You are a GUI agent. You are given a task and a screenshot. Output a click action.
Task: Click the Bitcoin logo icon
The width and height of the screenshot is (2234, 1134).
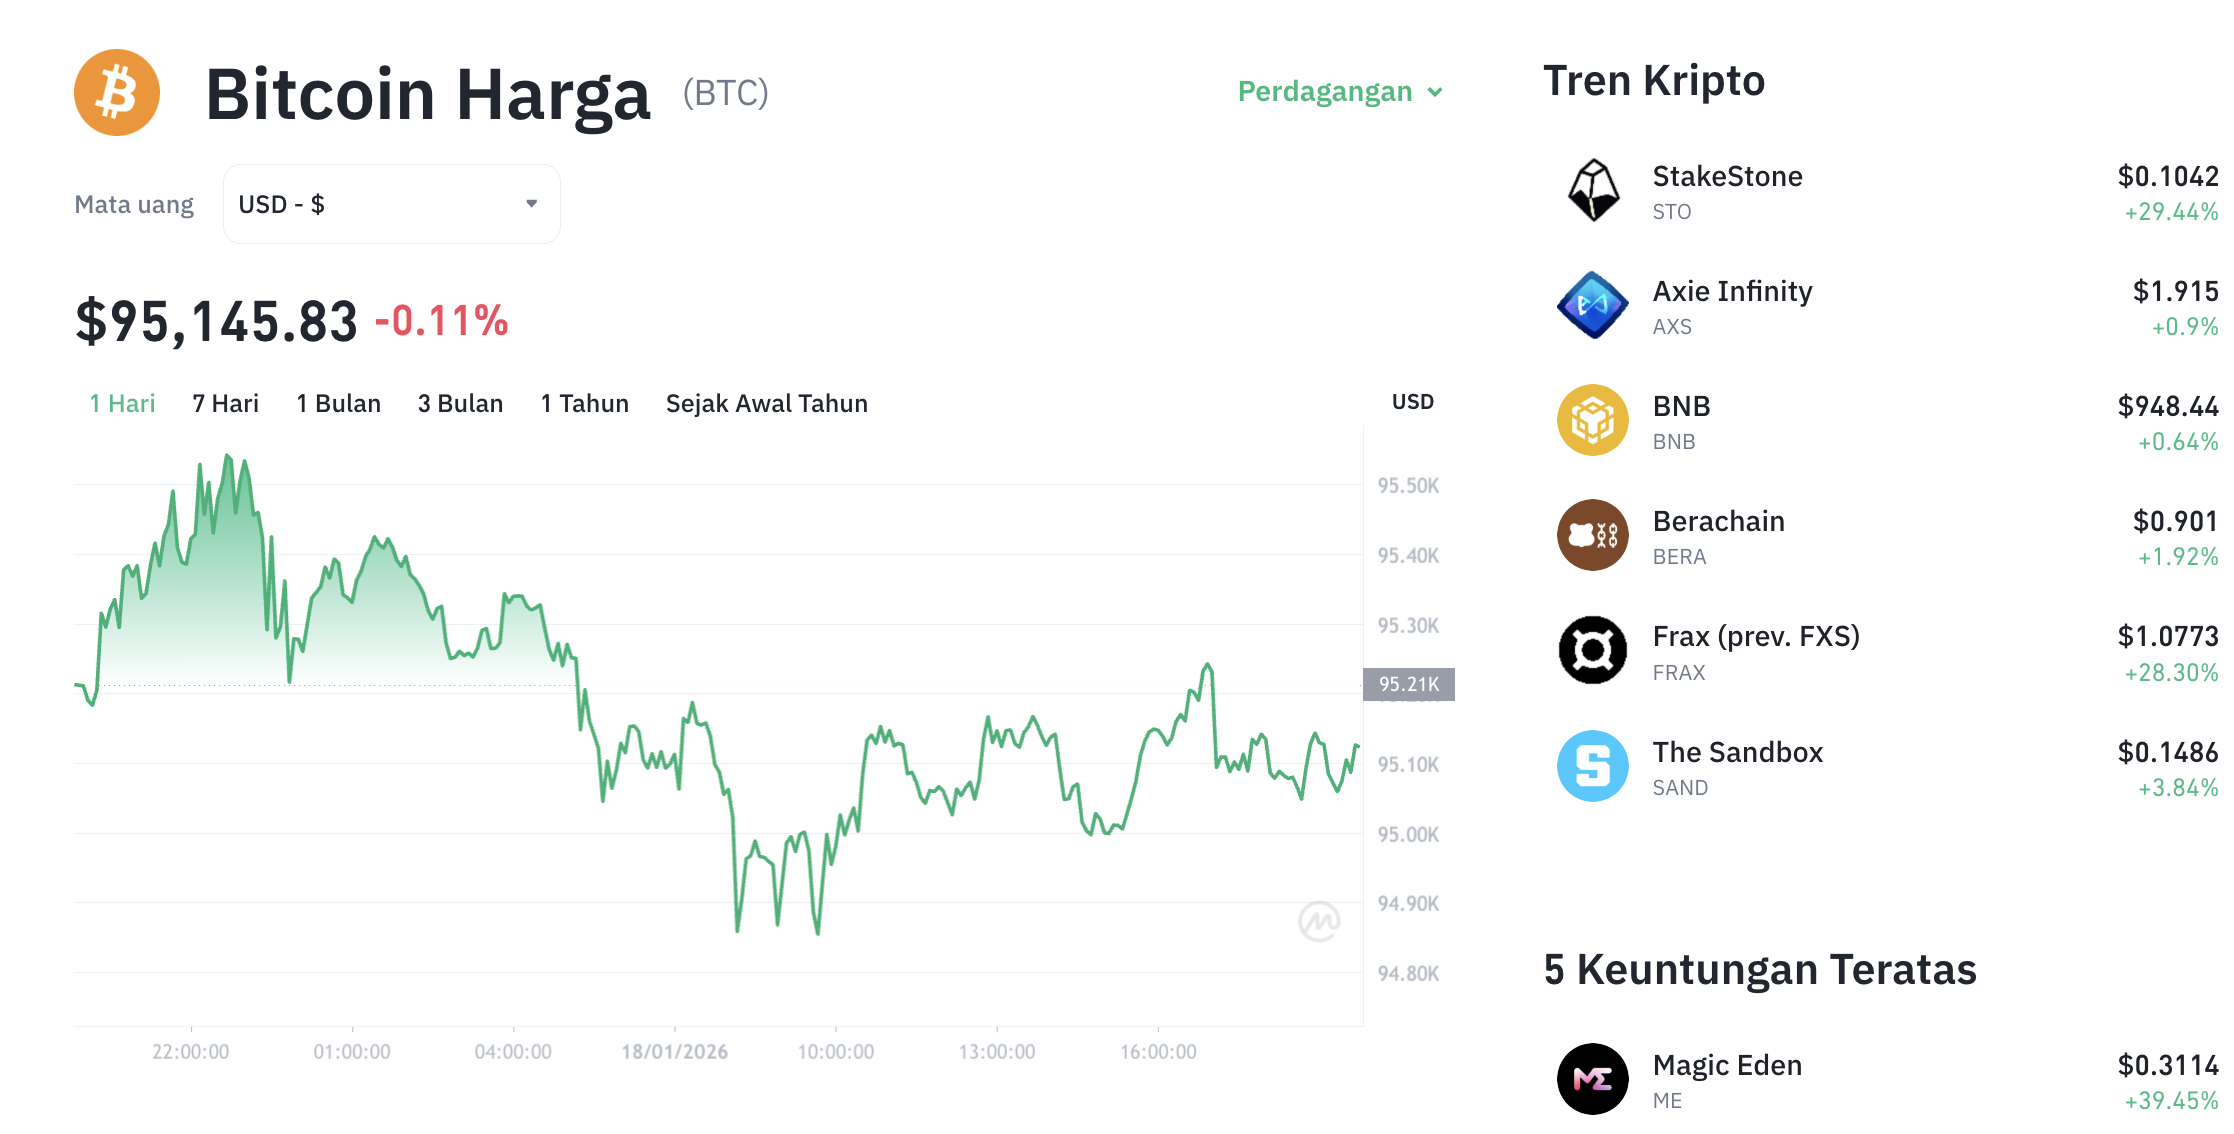tap(117, 92)
